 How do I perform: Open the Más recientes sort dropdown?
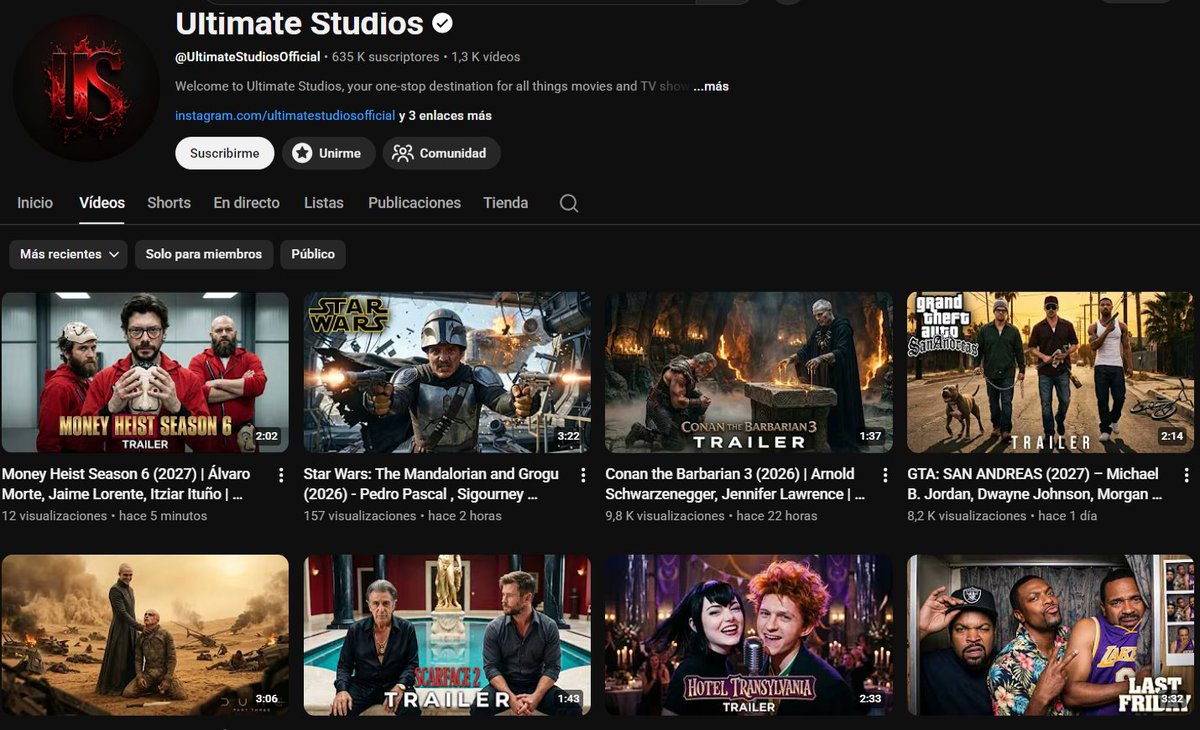click(x=69, y=254)
